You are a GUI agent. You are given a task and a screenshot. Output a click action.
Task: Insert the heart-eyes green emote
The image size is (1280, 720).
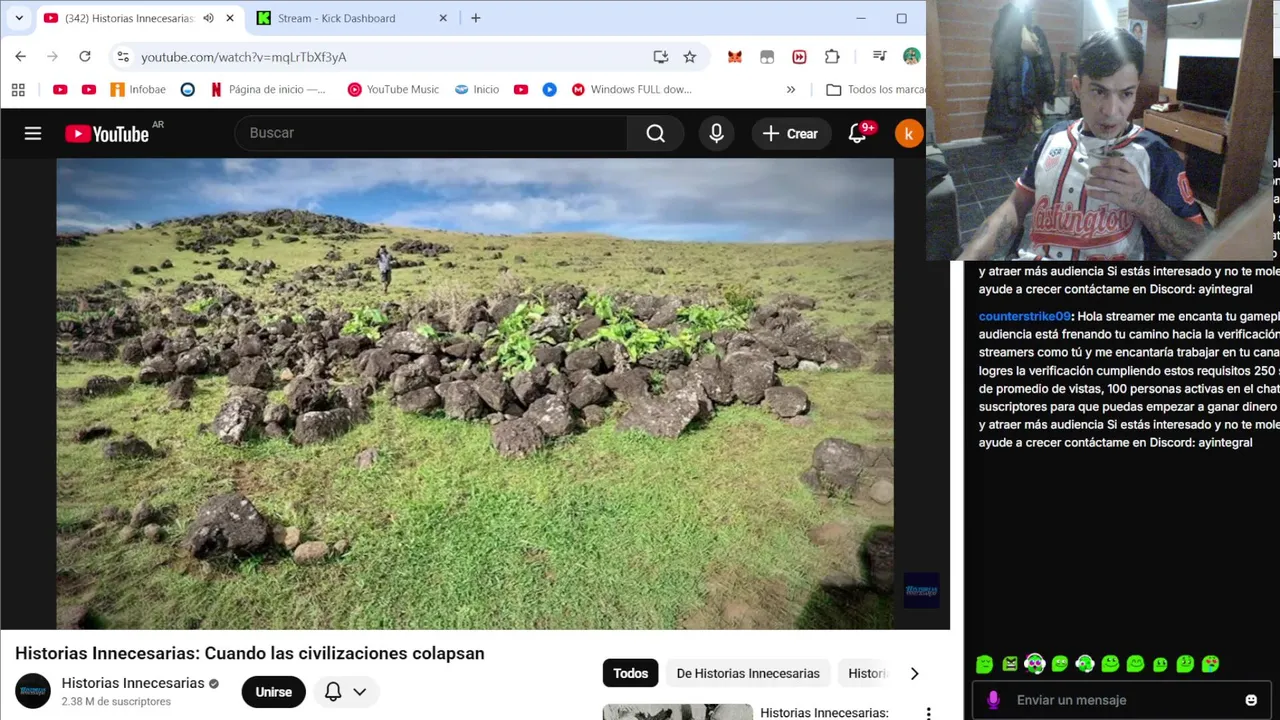pos(1210,664)
